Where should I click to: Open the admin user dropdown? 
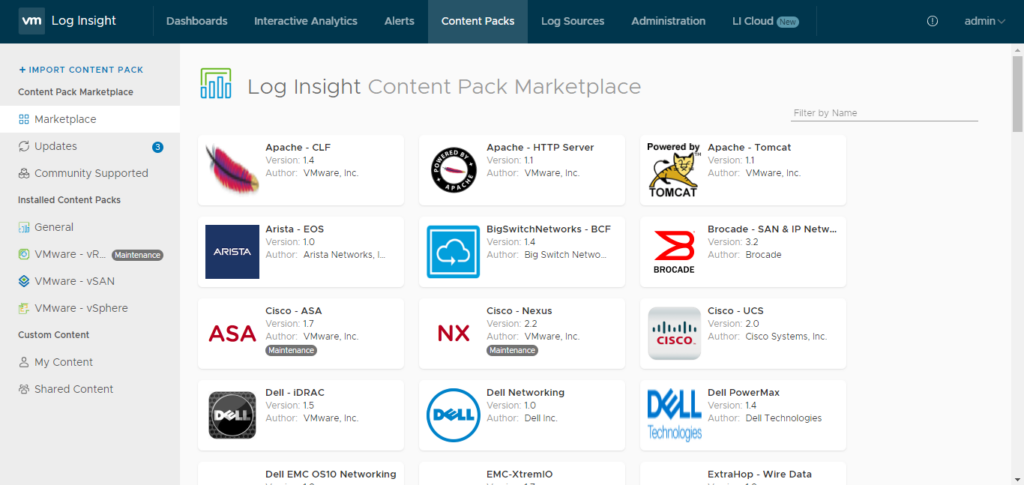984,21
